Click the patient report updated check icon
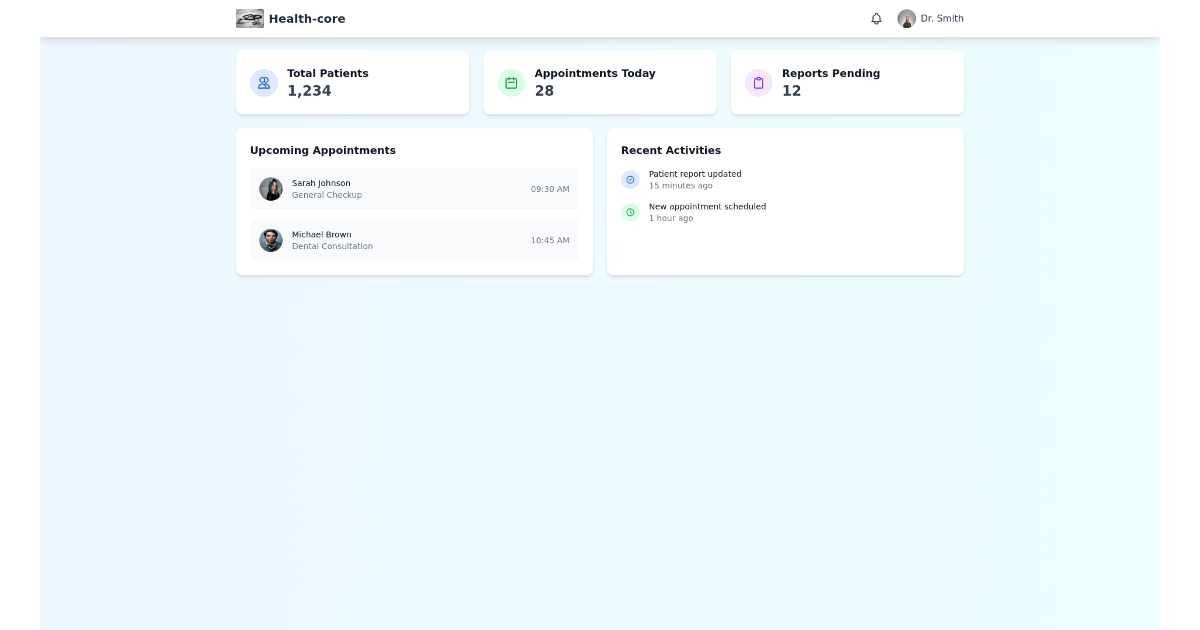1200x630 pixels. [x=630, y=179]
